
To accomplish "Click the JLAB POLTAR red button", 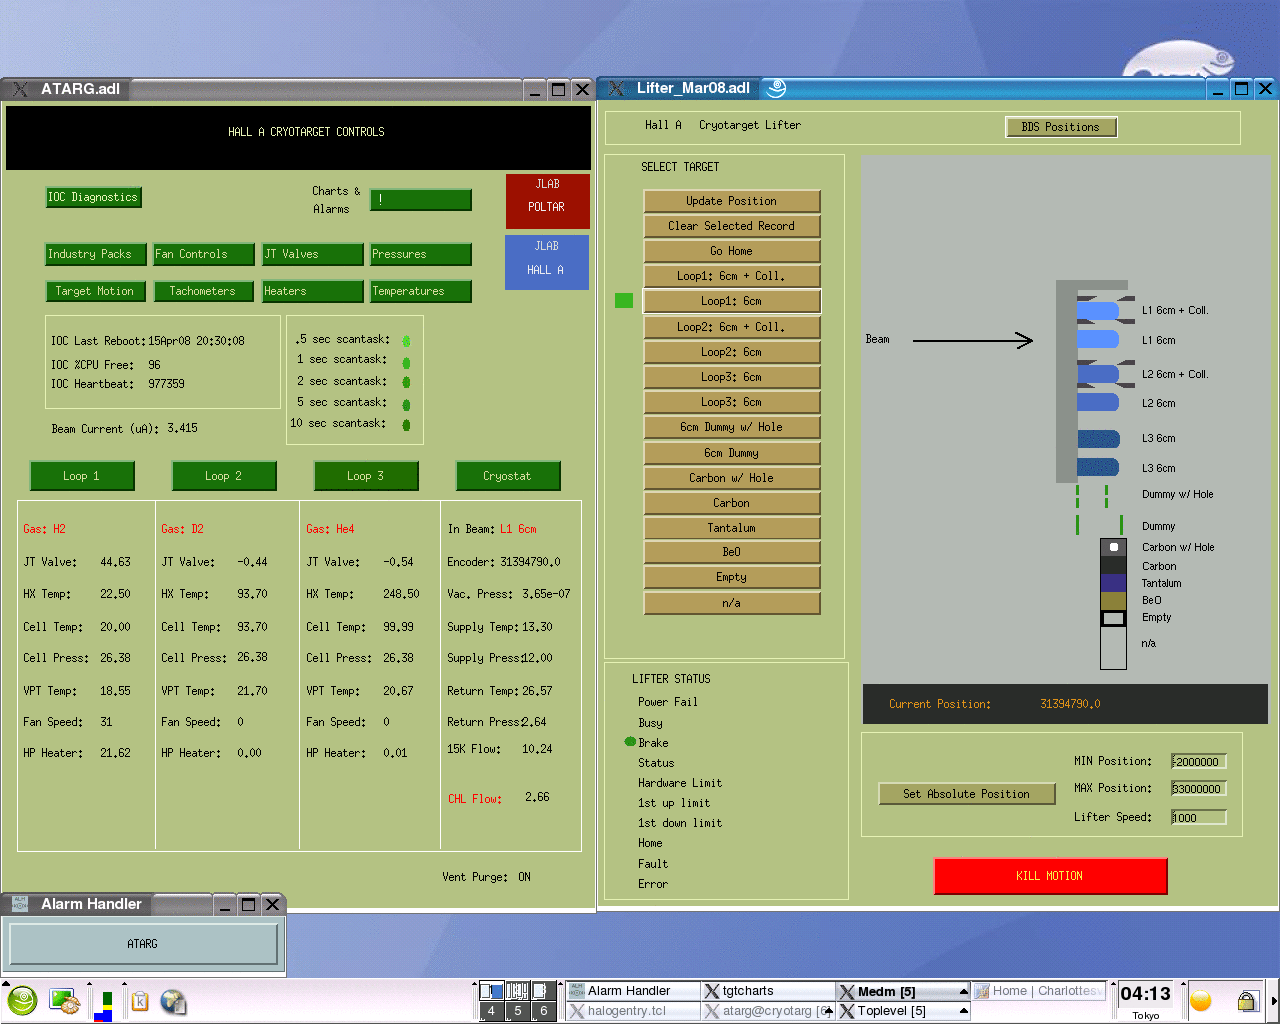I will click(x=547, y=201).
